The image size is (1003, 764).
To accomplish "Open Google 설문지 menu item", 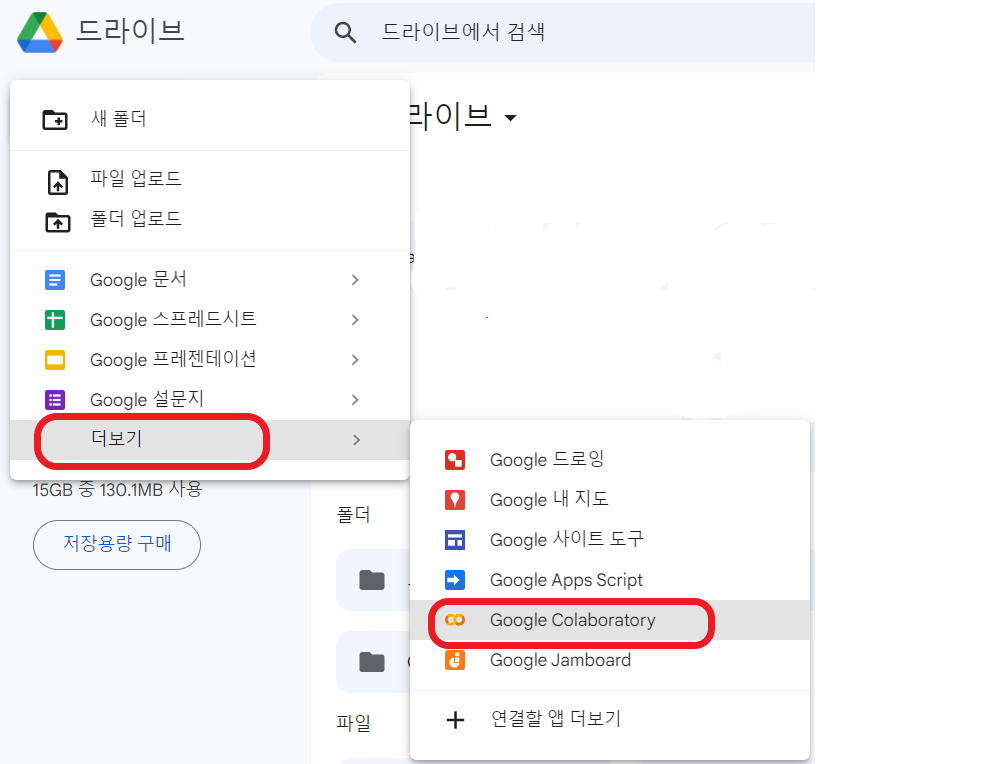I will click(x=210, y=399).
